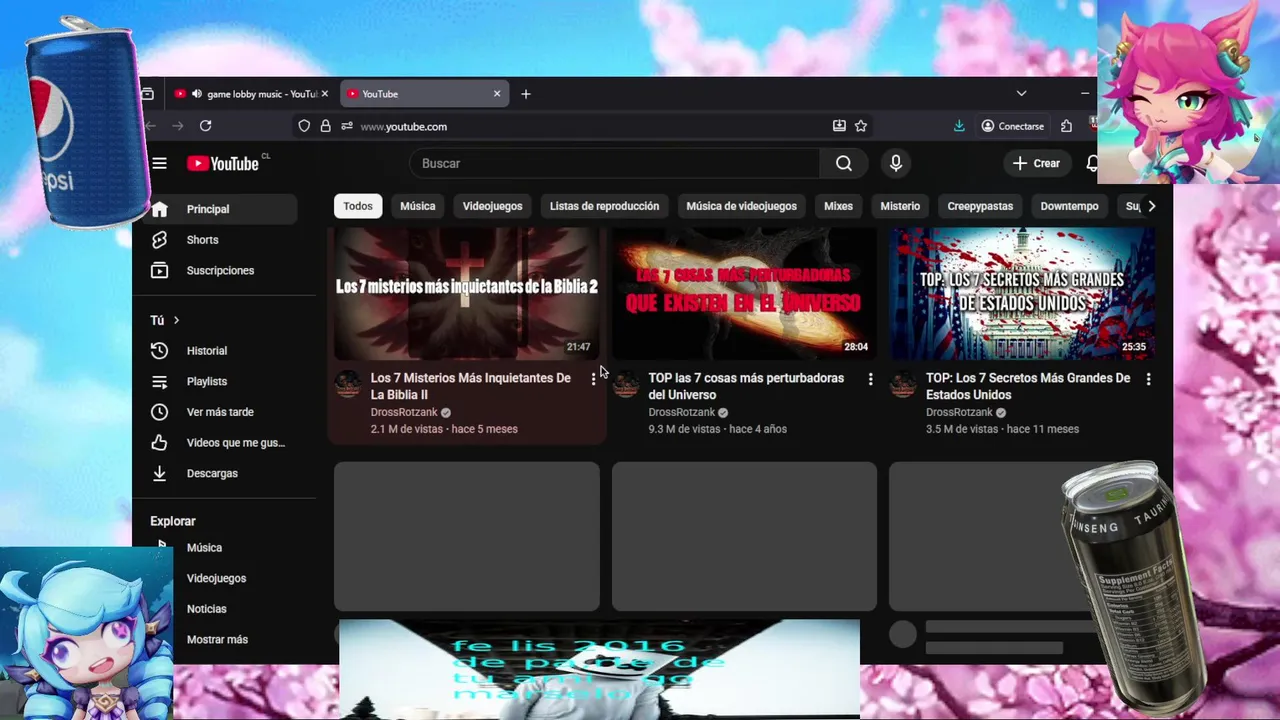The height and width of the screenshot is (720, 1280).
Task: Select Música de videojuegos chip
Action: (741, 206)
